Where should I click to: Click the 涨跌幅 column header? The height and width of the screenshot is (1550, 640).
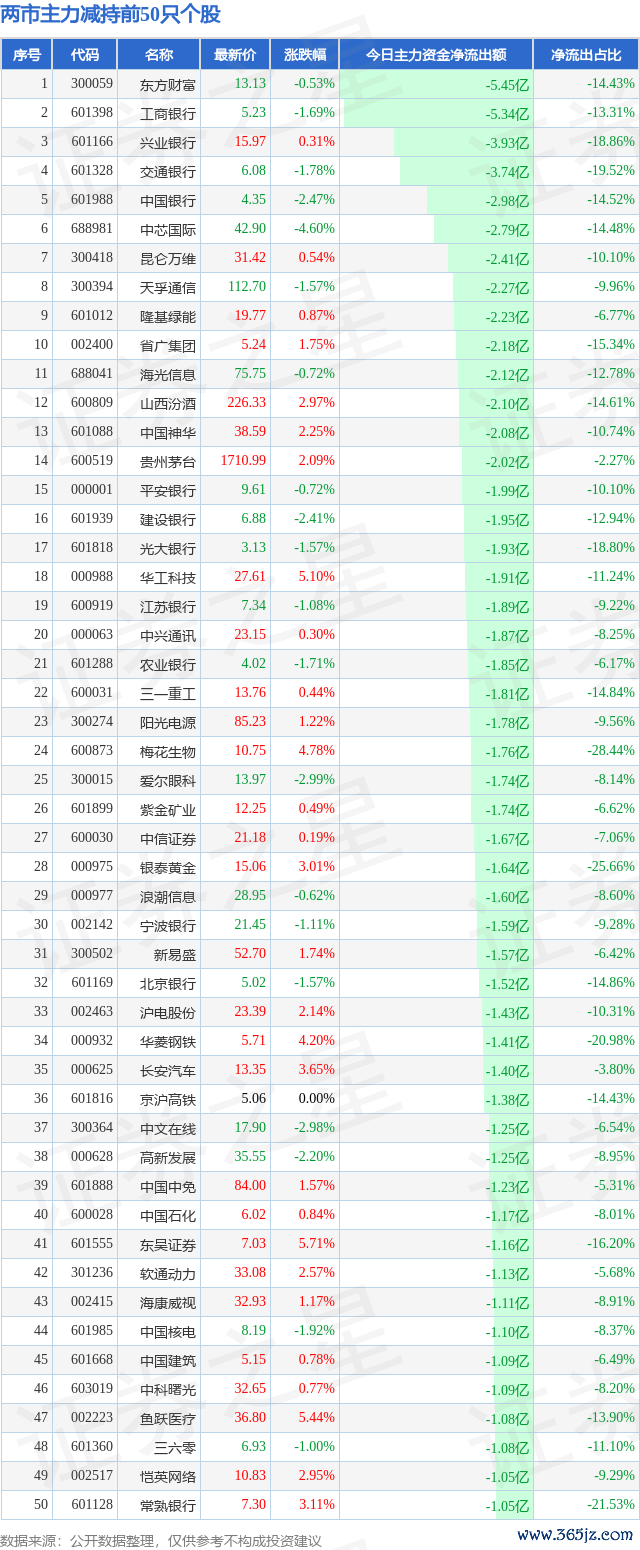(x=304, y=55)
